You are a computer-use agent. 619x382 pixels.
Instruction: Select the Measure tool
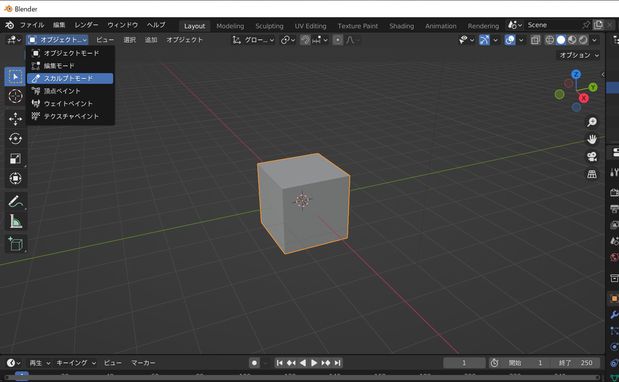(x=15, y=221)
